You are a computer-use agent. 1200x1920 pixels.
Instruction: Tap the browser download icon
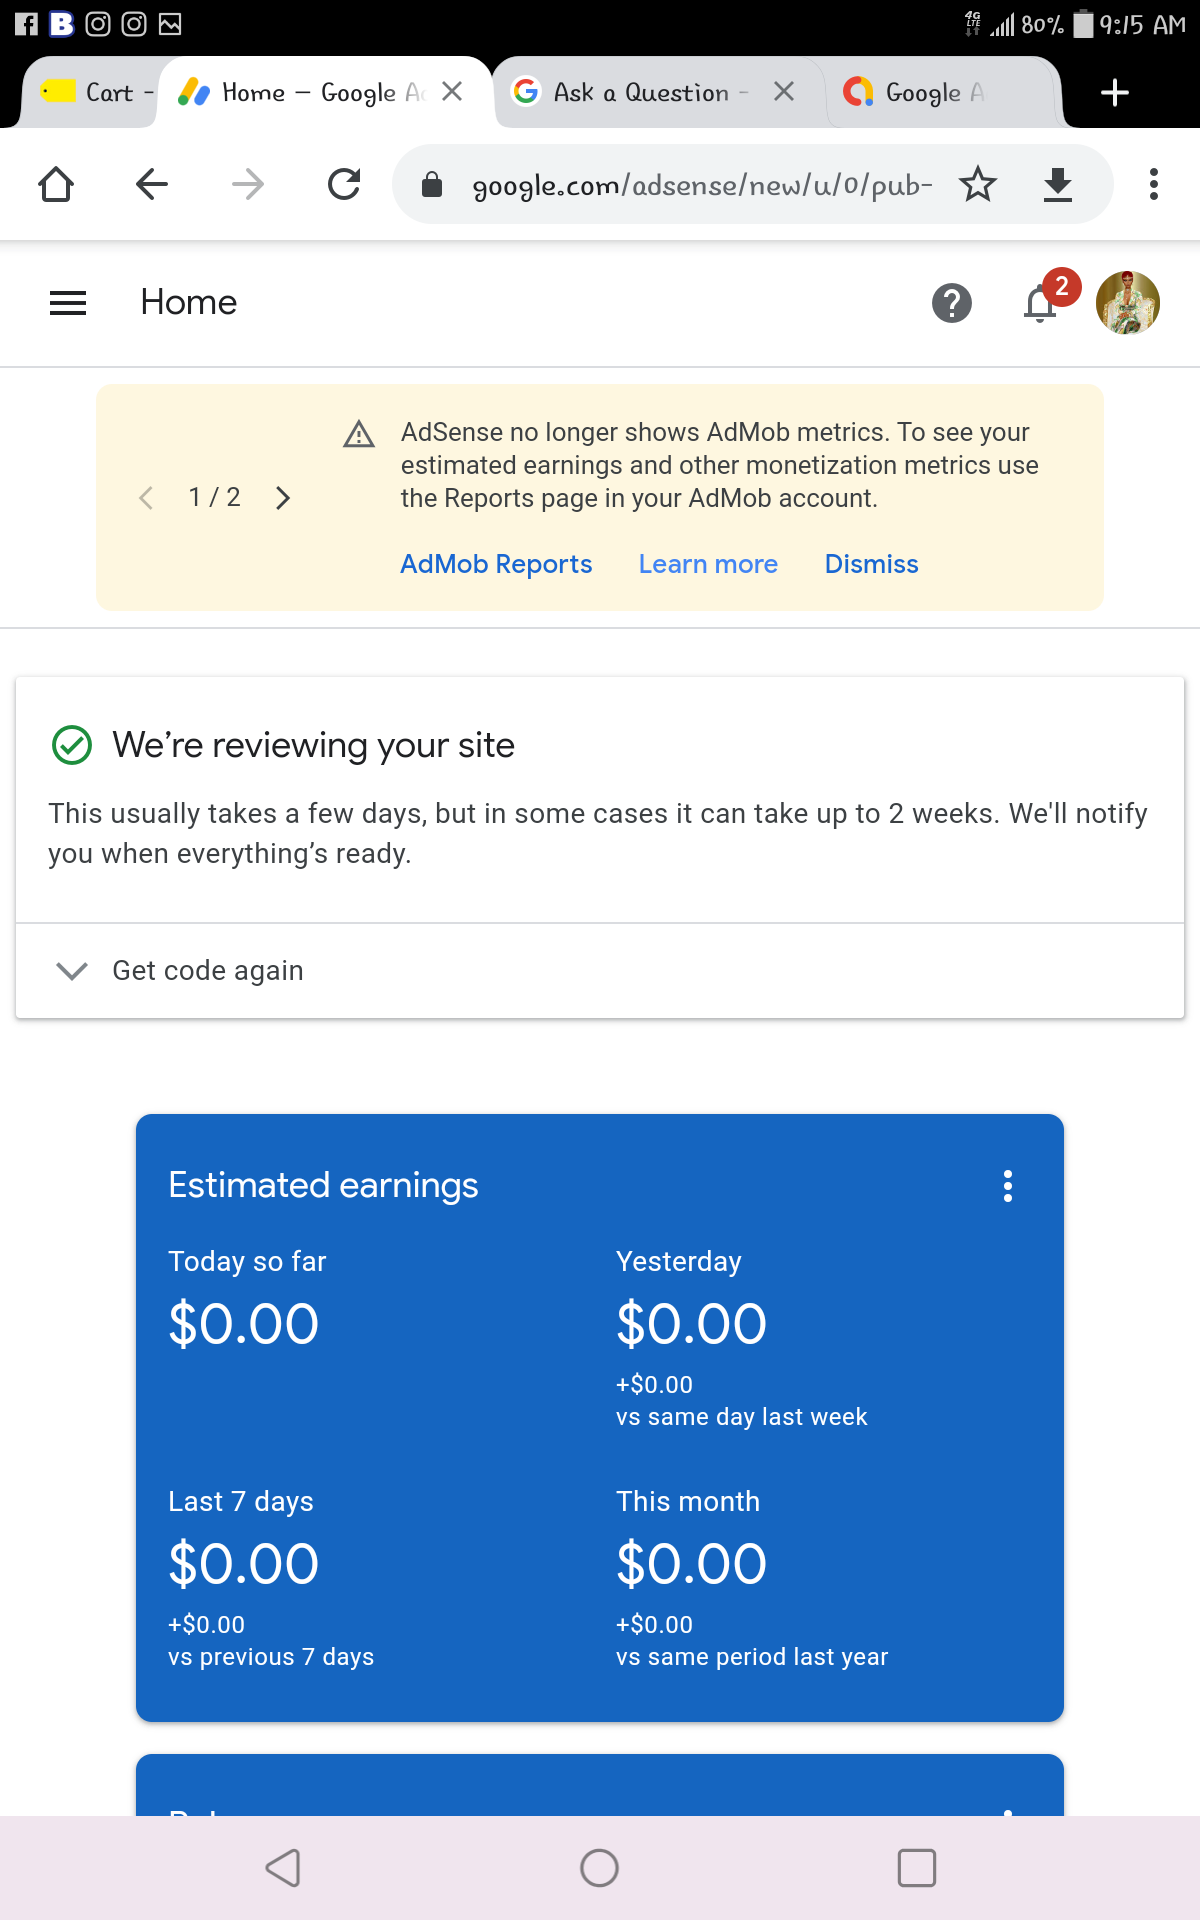pyautogui.click(x=1057, y=184)
